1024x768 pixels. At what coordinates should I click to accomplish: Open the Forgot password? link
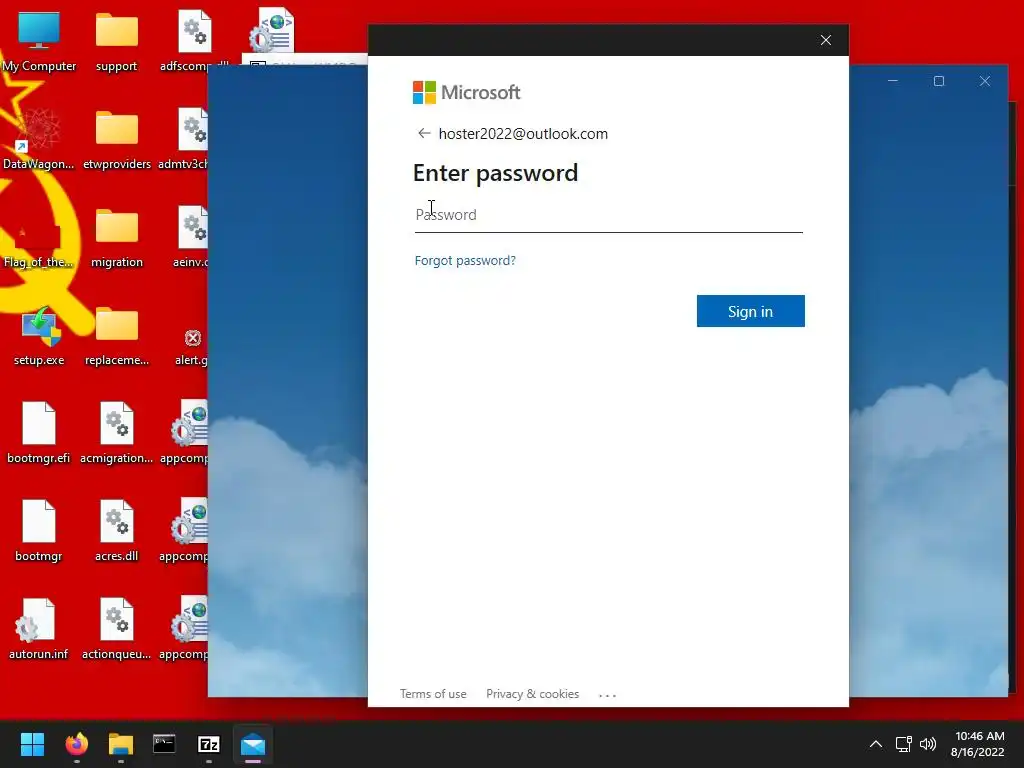click(465, 261)
